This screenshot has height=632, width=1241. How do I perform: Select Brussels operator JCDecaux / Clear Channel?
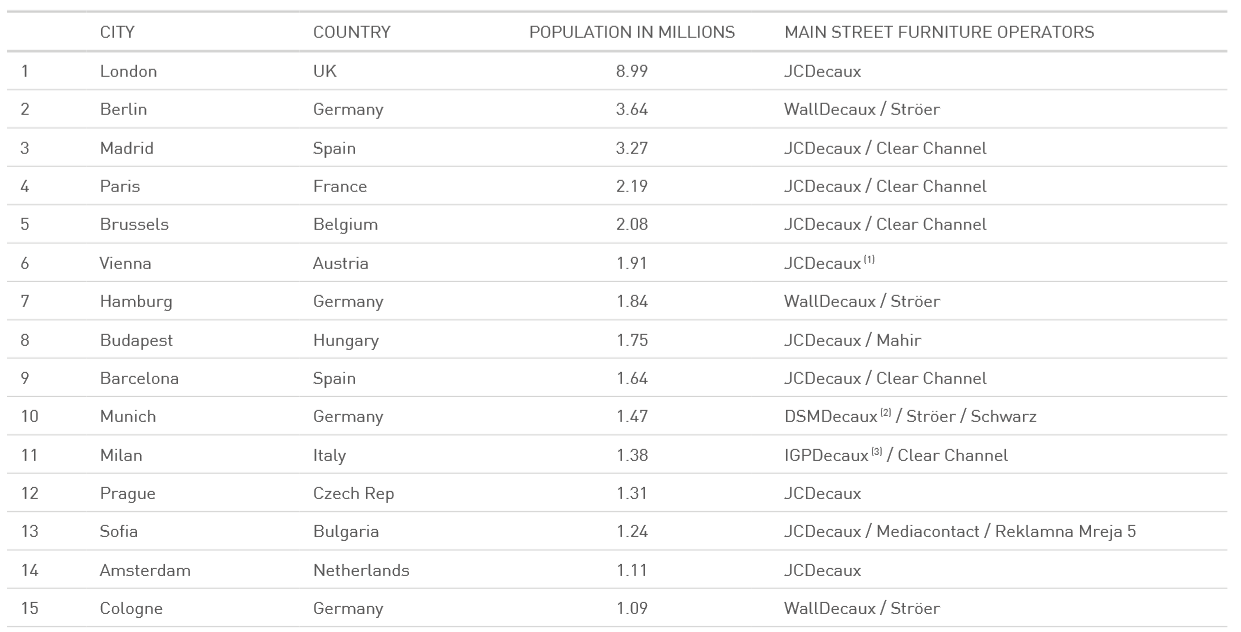tap(885, 224)
